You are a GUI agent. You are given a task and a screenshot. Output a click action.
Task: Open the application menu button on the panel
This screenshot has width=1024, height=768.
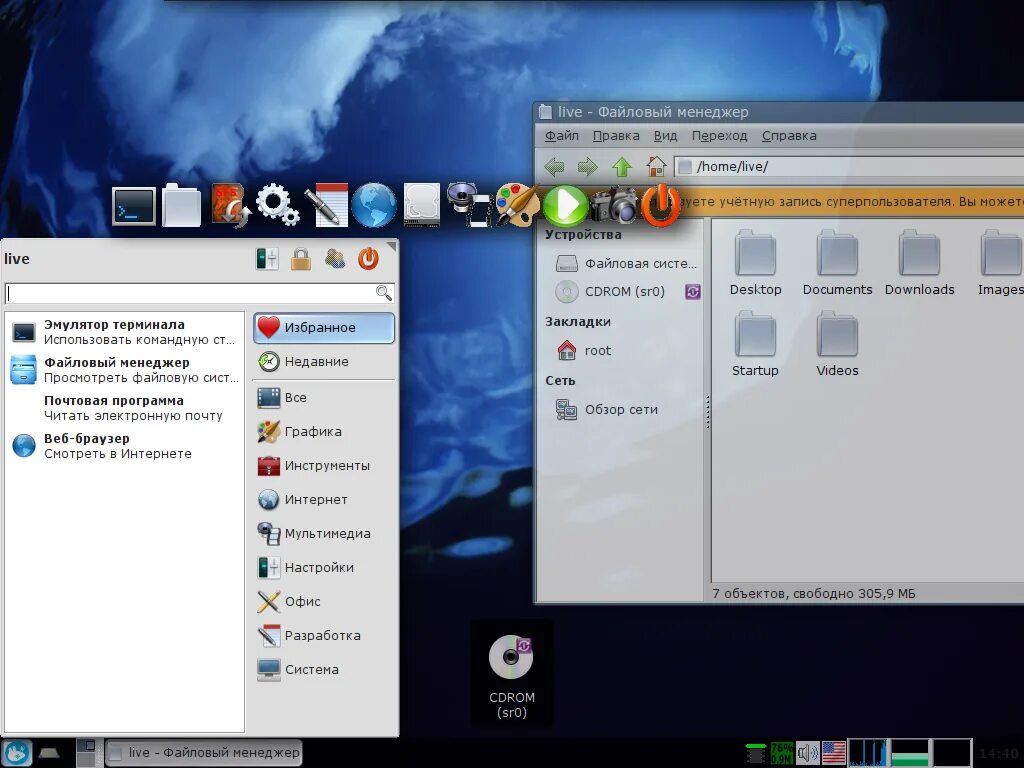tap(17, 754)
